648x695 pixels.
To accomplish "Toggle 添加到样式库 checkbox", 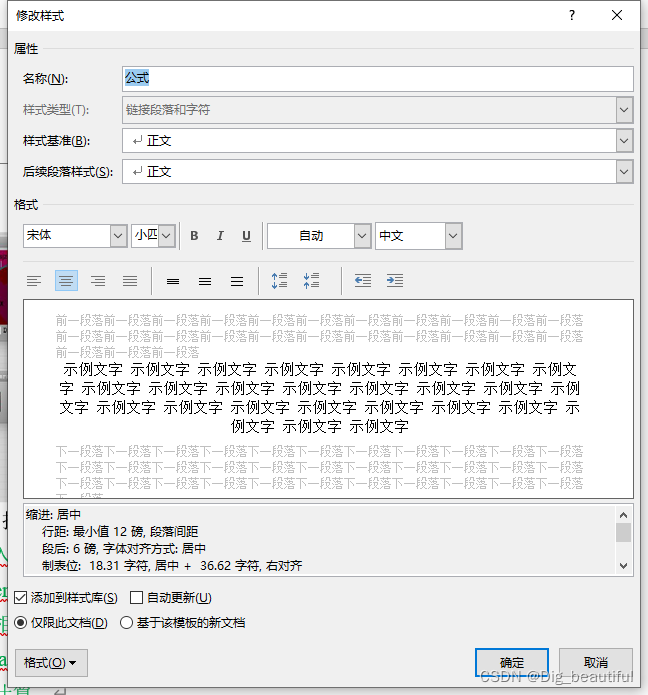I will click(x=21, y=598).
